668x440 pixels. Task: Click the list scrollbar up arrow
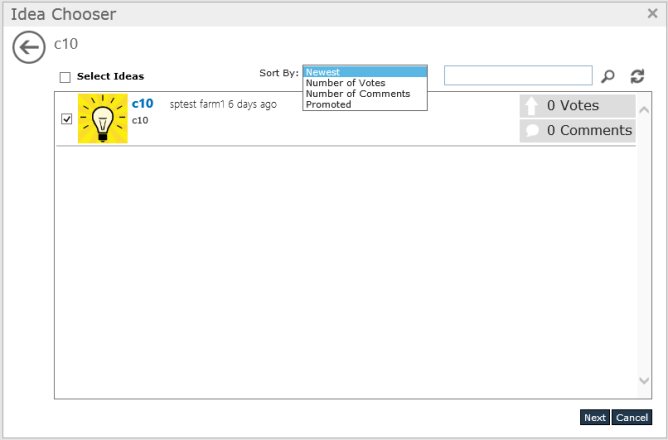tap(644, 110)
